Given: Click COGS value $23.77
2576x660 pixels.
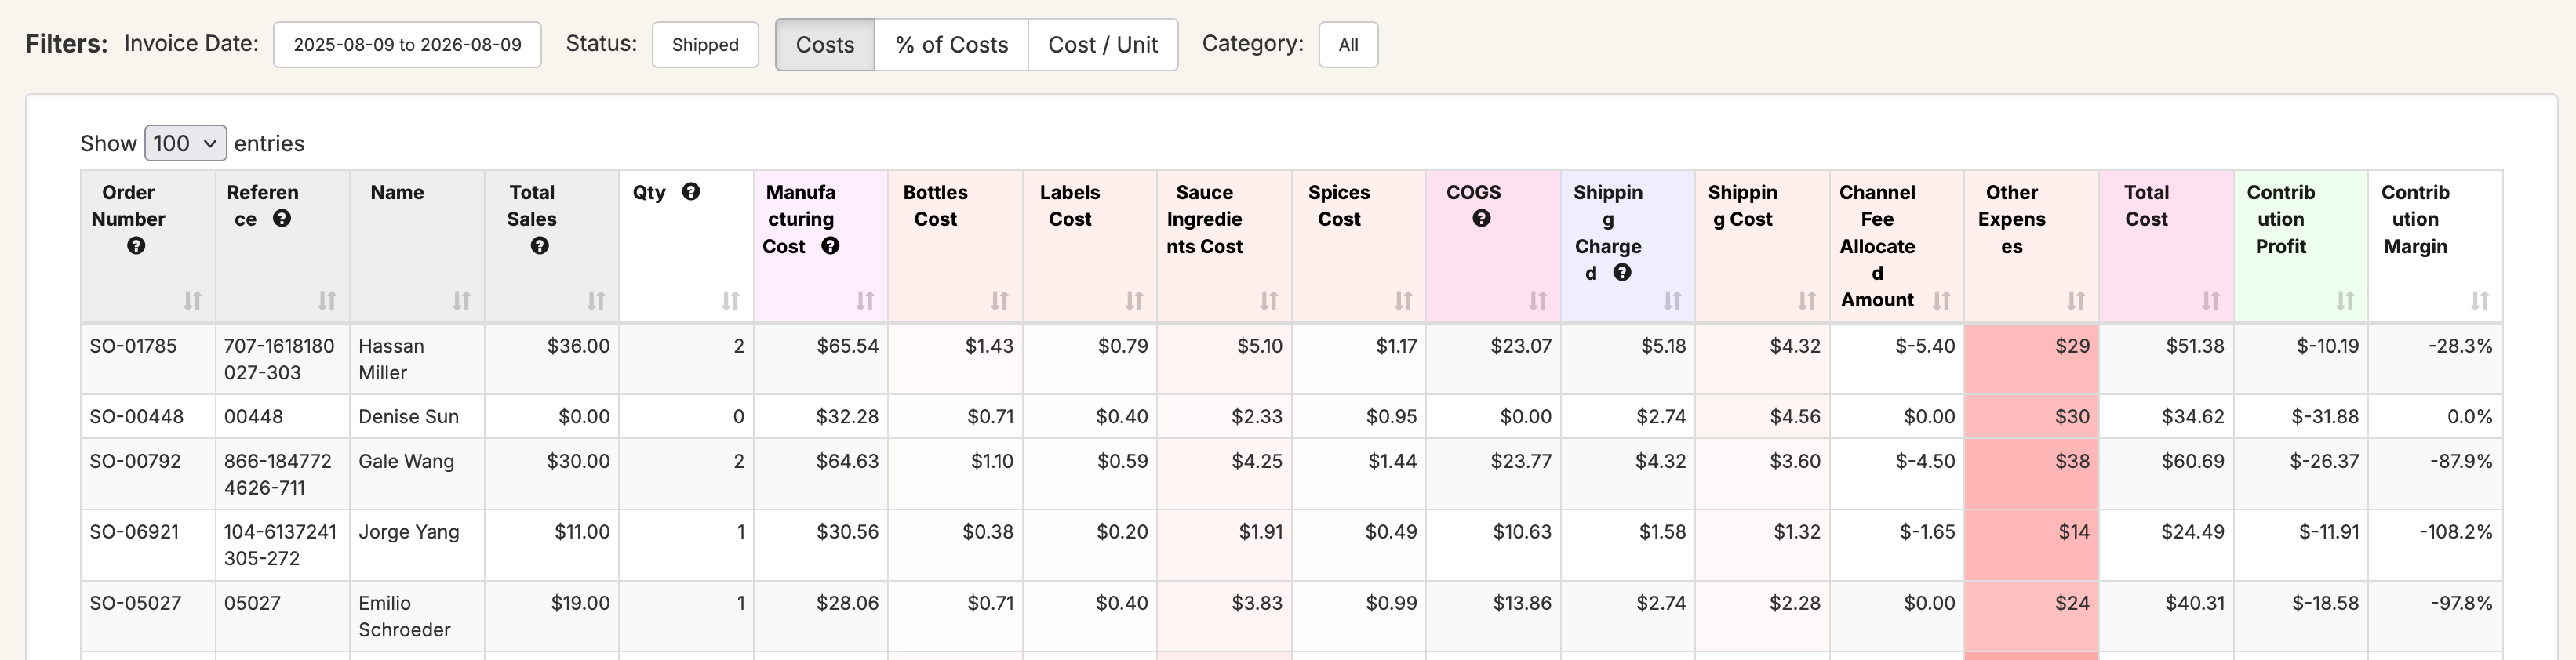Looking at the screenshot, I should 1521,461.
